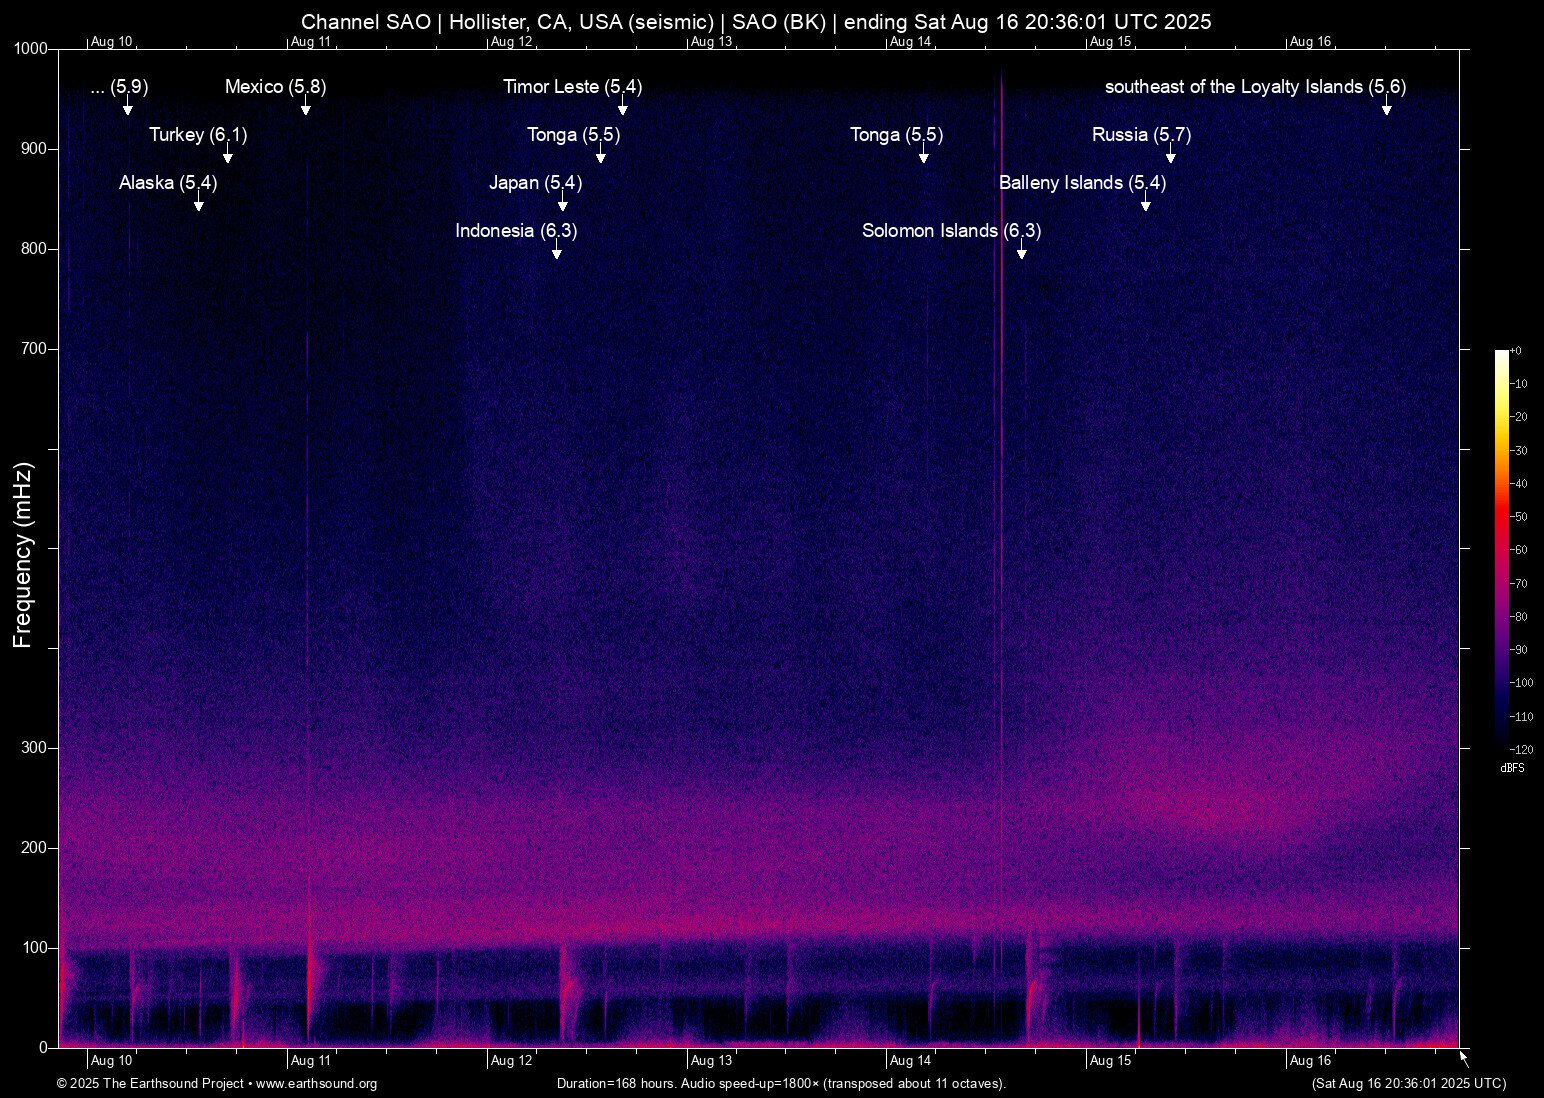Open the www.earthsound.org copyright link

pos(316,1084)
